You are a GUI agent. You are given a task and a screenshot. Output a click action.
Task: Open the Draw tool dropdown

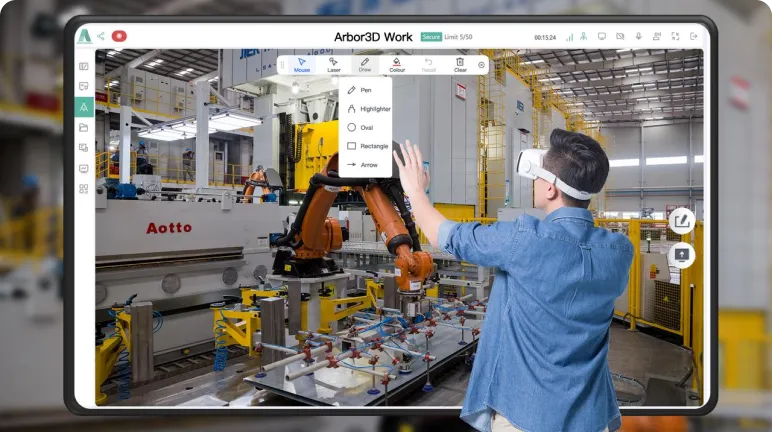365,65
